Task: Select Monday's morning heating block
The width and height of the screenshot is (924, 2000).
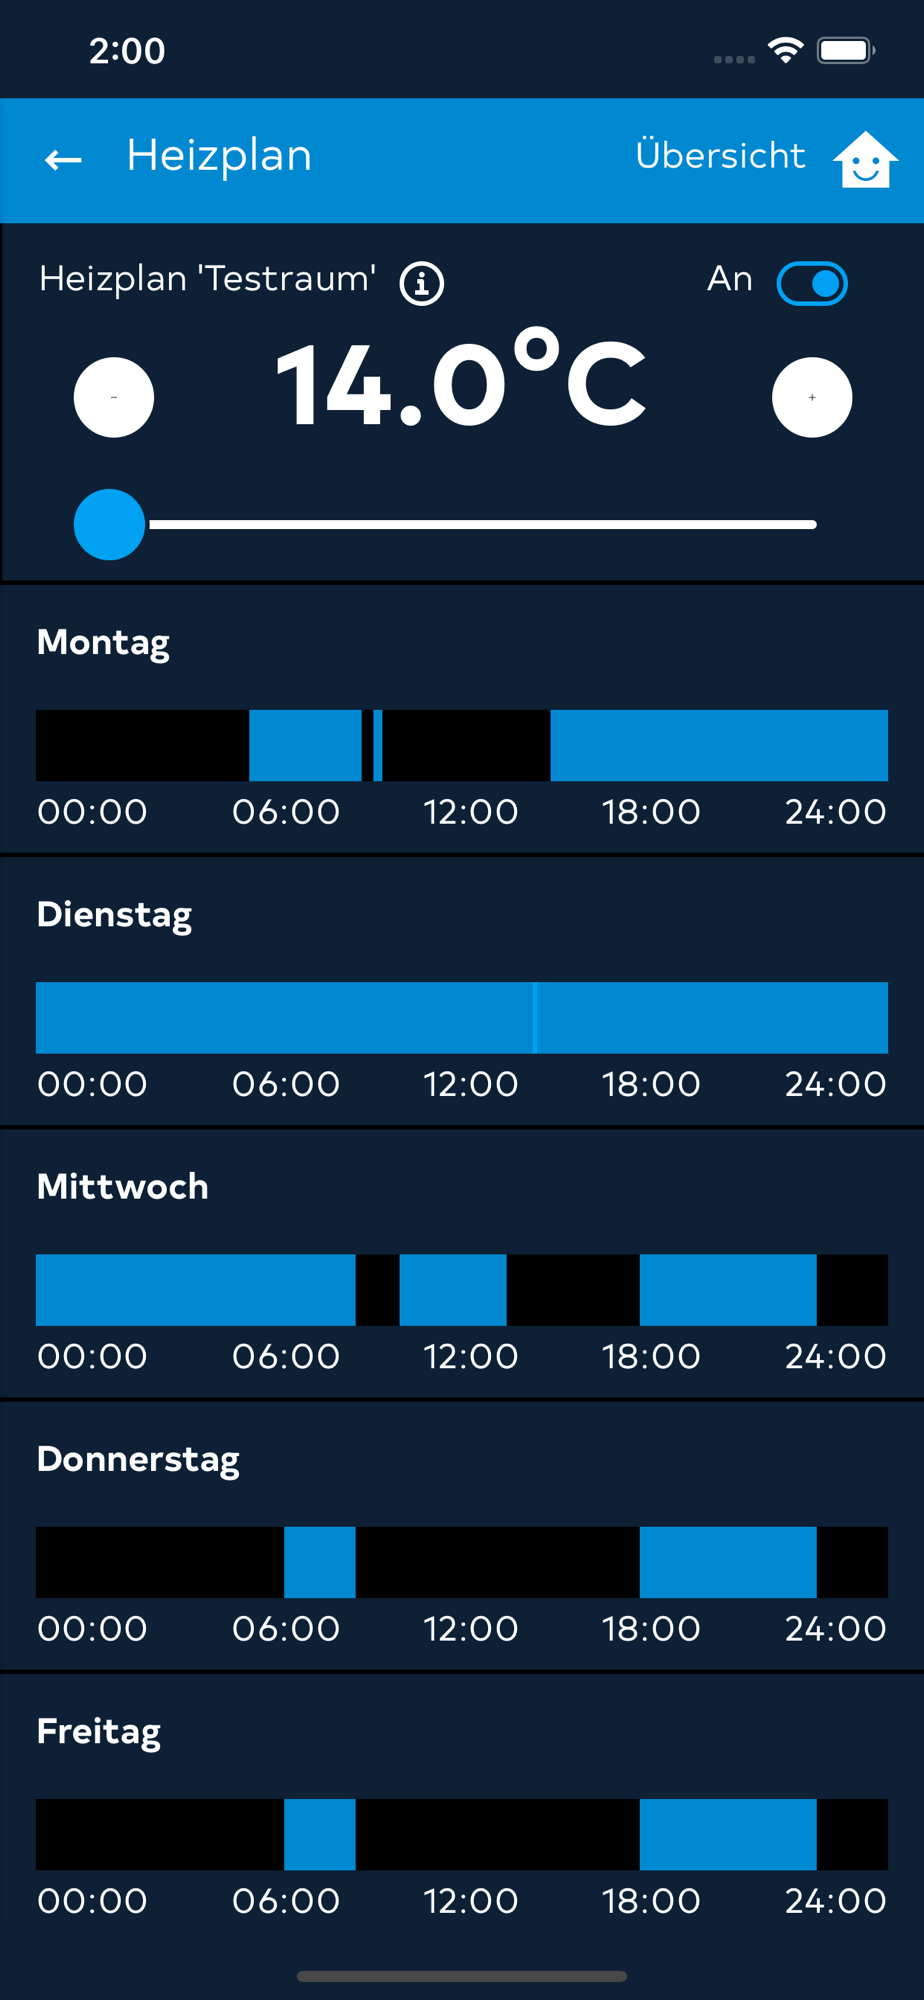Action: pyautogui.click(x=305, y=746)
